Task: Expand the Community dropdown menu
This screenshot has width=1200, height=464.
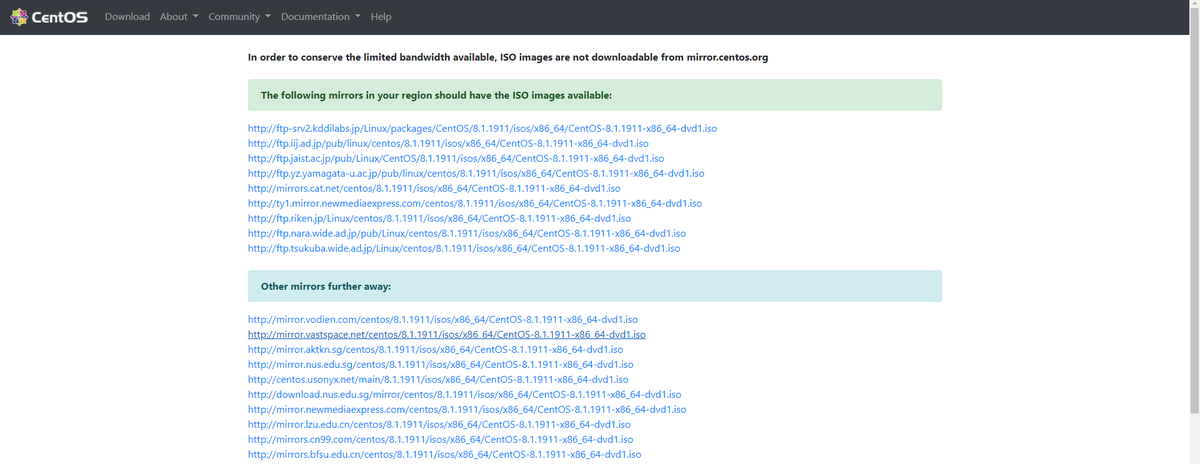Action: pyautogui.click(x=240, y=17)
